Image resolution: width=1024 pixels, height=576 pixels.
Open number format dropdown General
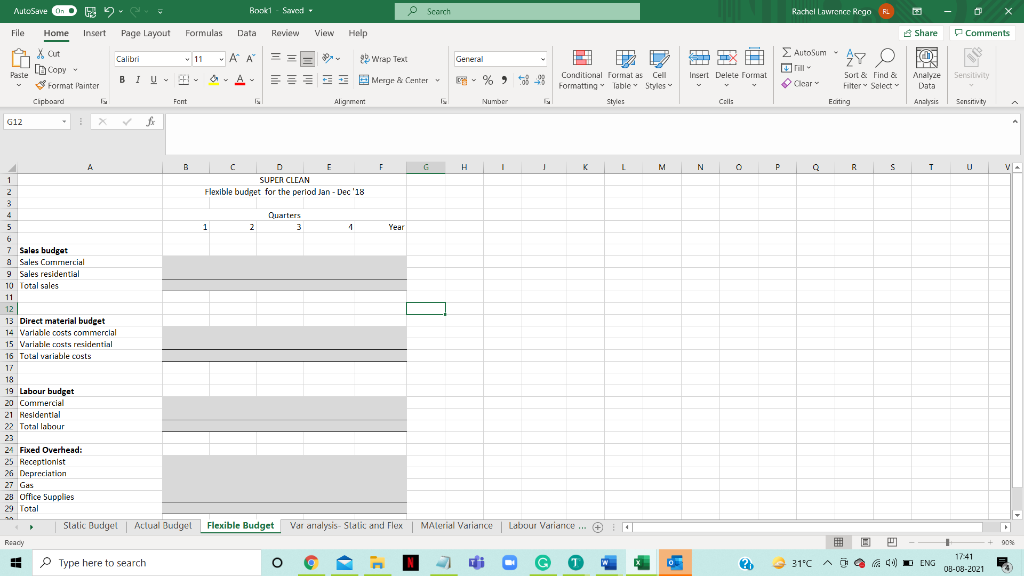click(x=543, y=59)
